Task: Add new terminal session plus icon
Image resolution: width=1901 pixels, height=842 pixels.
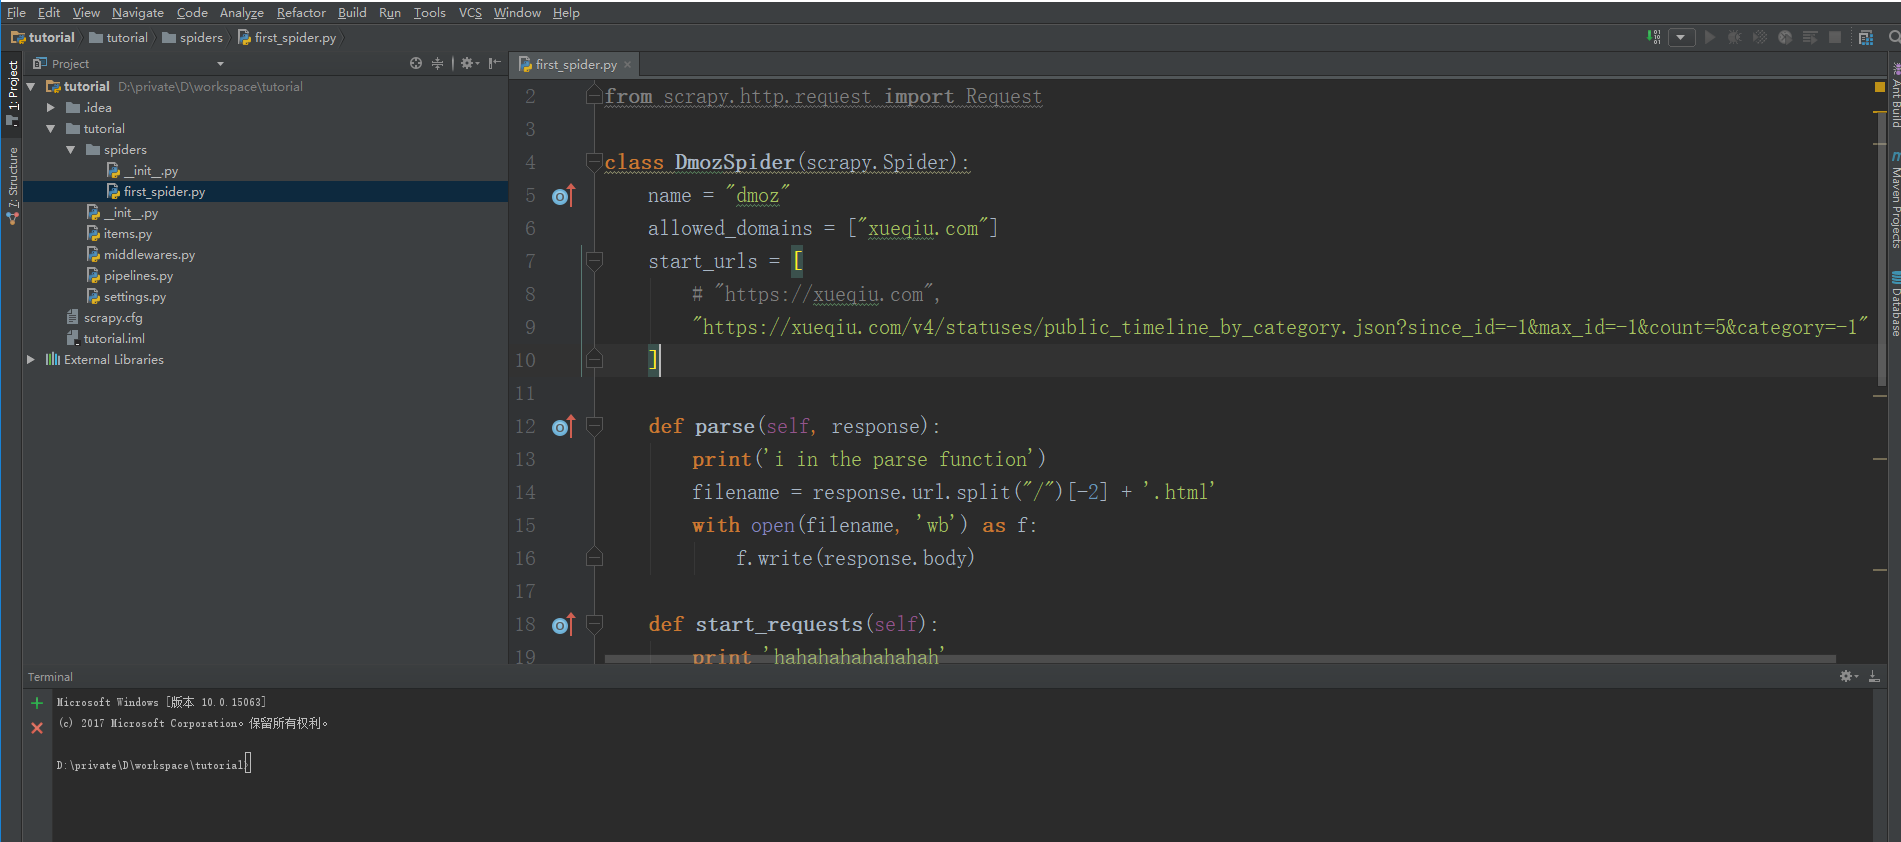Action: coord(37,703)
